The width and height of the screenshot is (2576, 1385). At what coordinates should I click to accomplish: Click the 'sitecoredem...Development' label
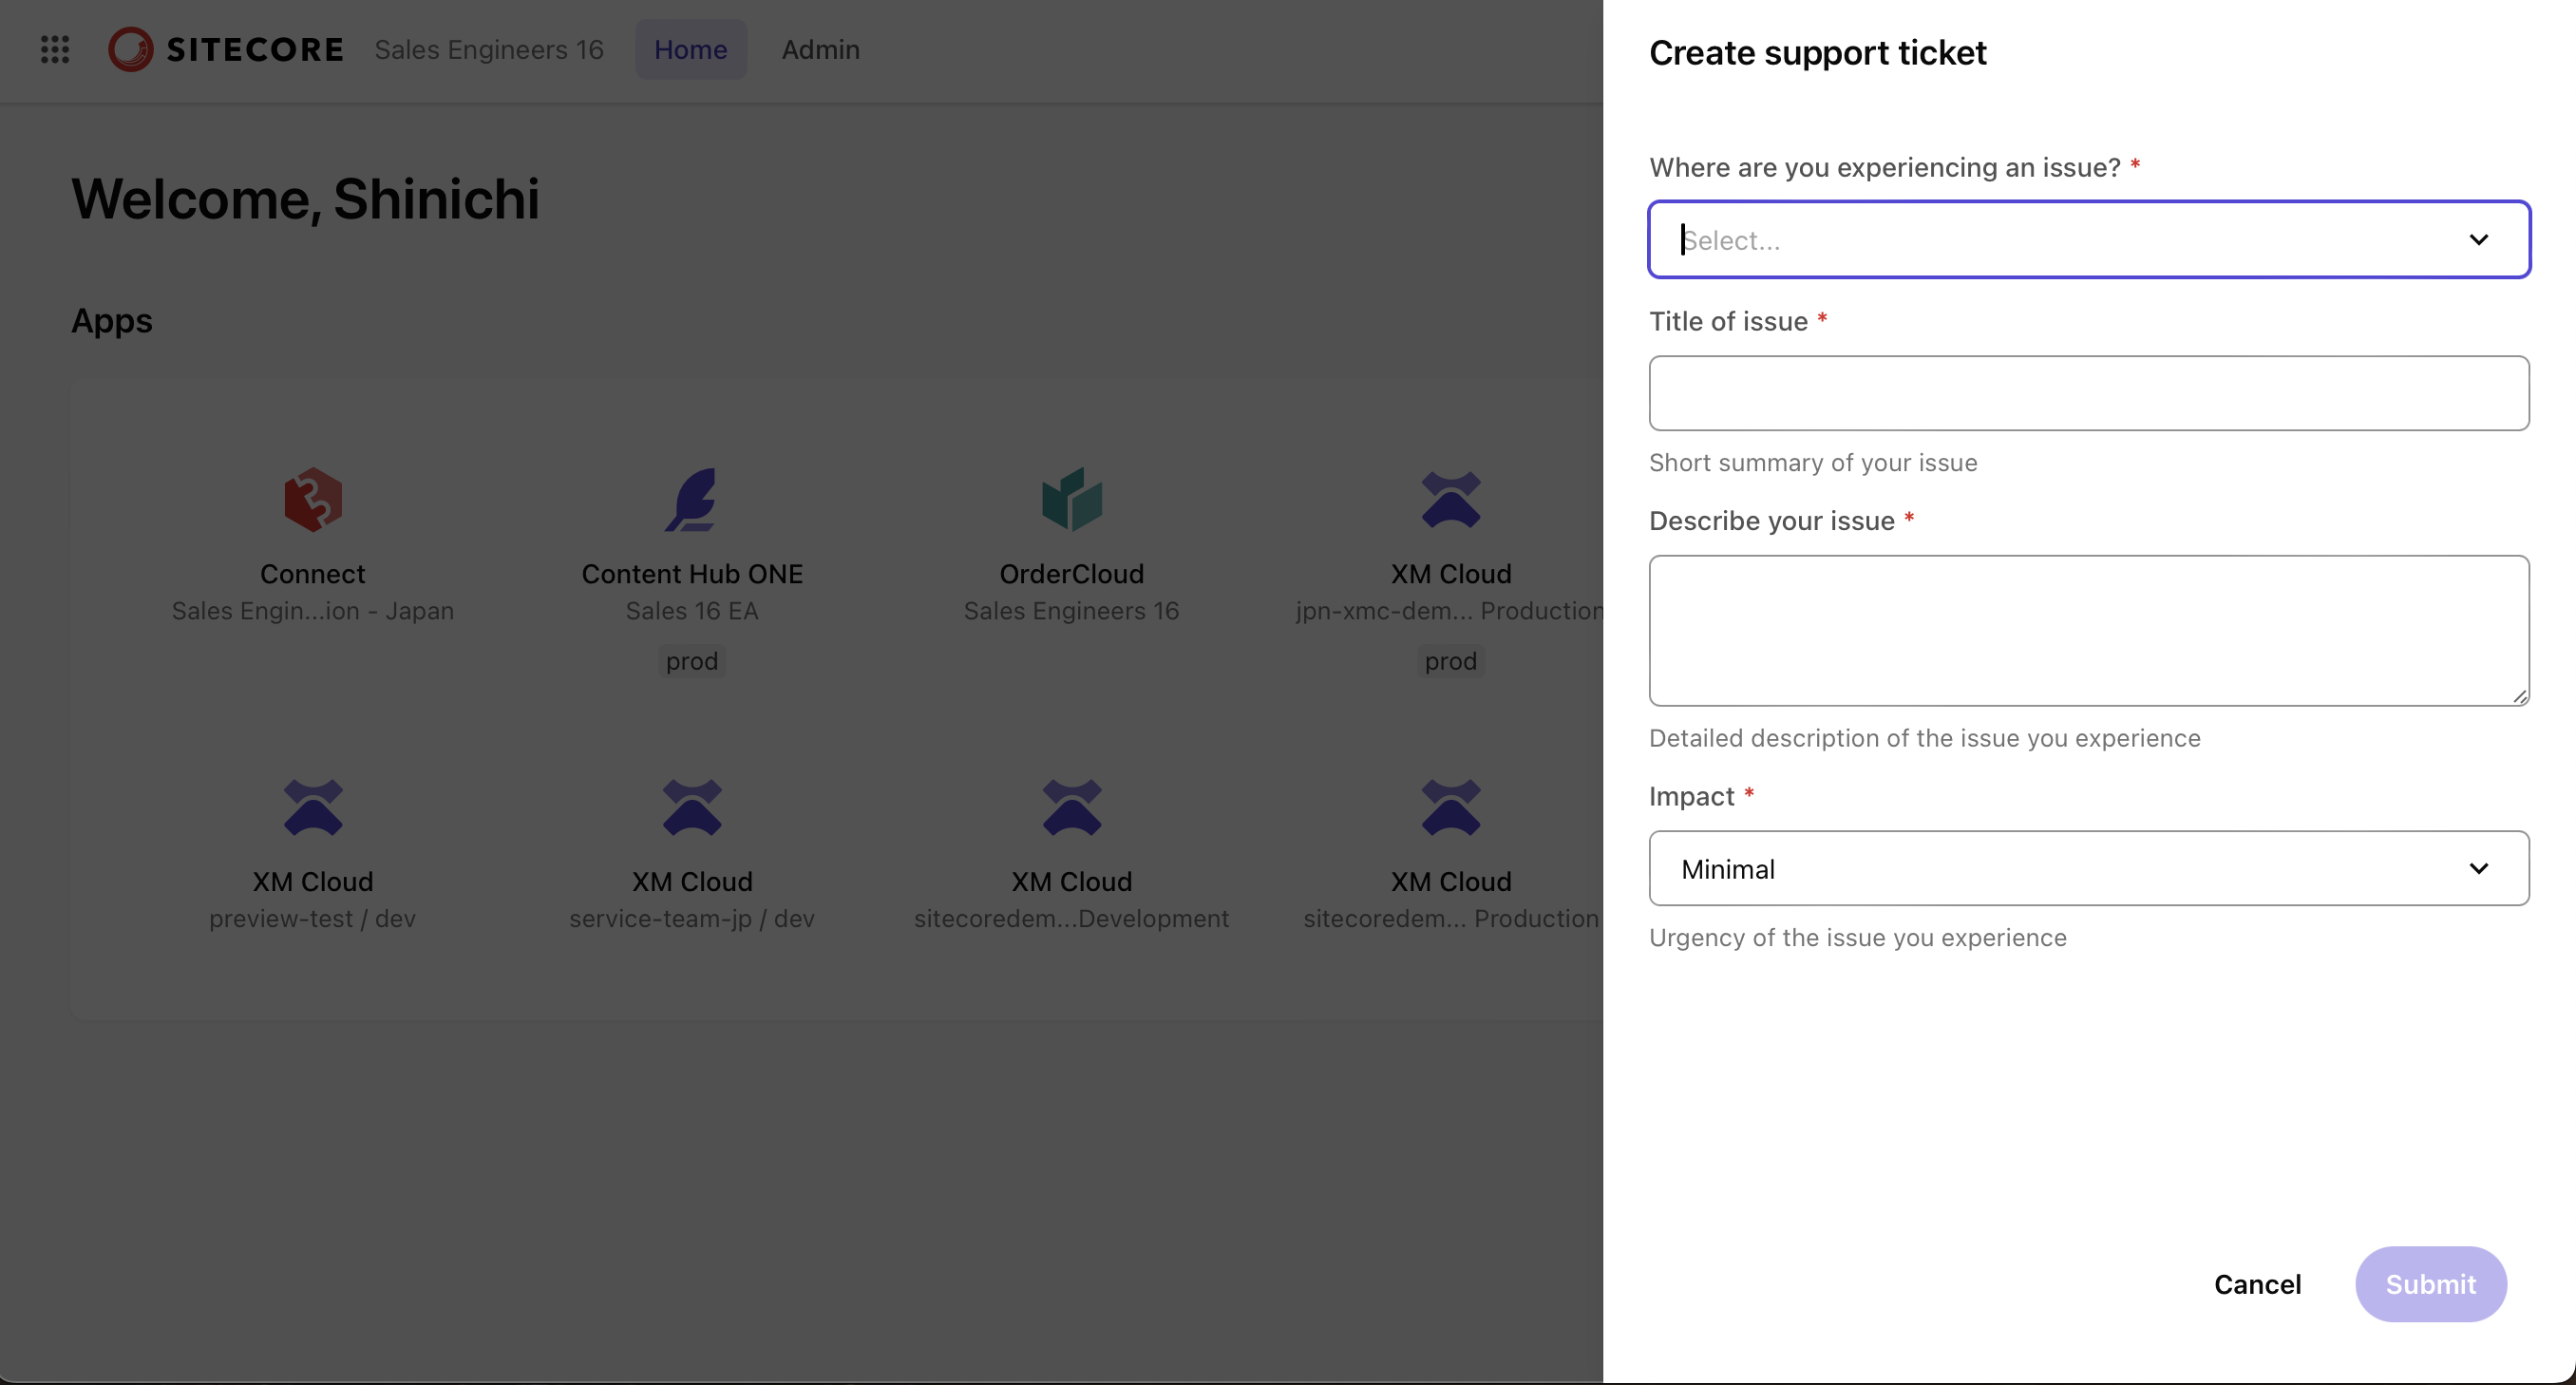(1072, 918)
